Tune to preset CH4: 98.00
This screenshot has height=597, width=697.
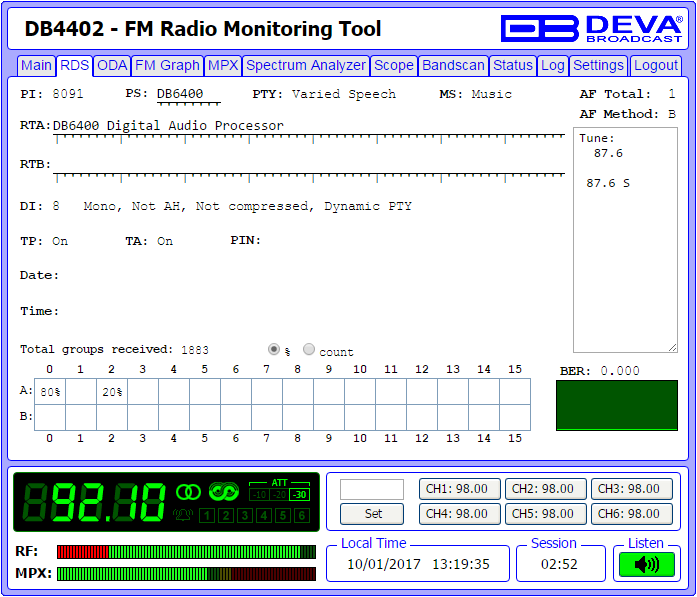(x=460, y=514)
